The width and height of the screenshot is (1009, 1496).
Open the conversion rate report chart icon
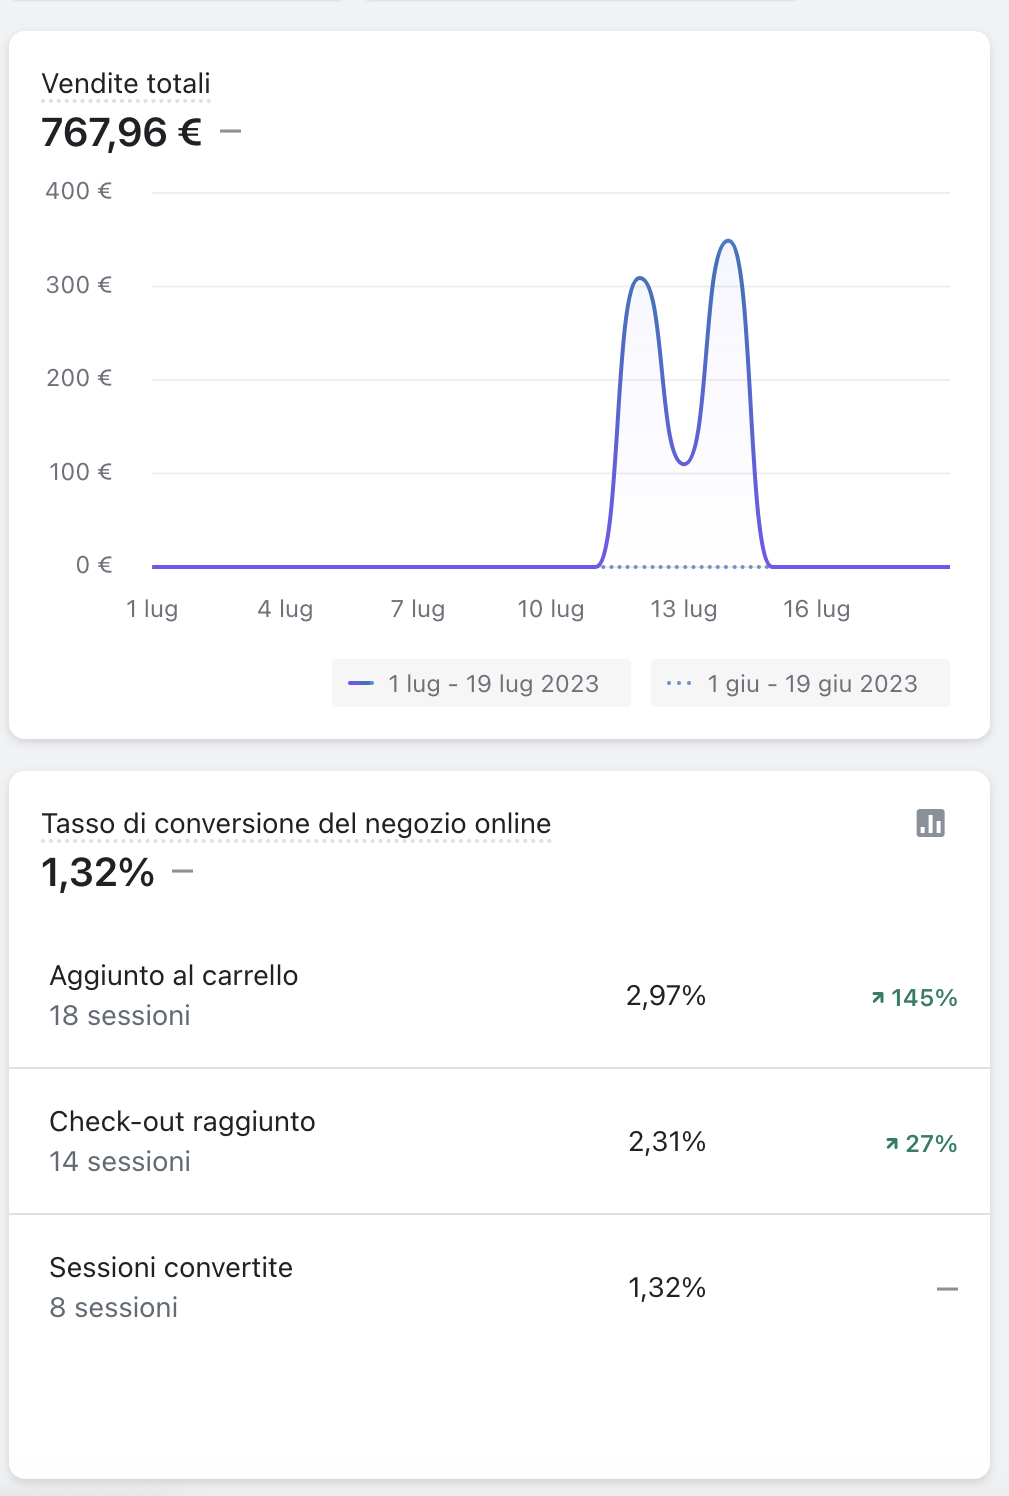click(x=930, y=823)
